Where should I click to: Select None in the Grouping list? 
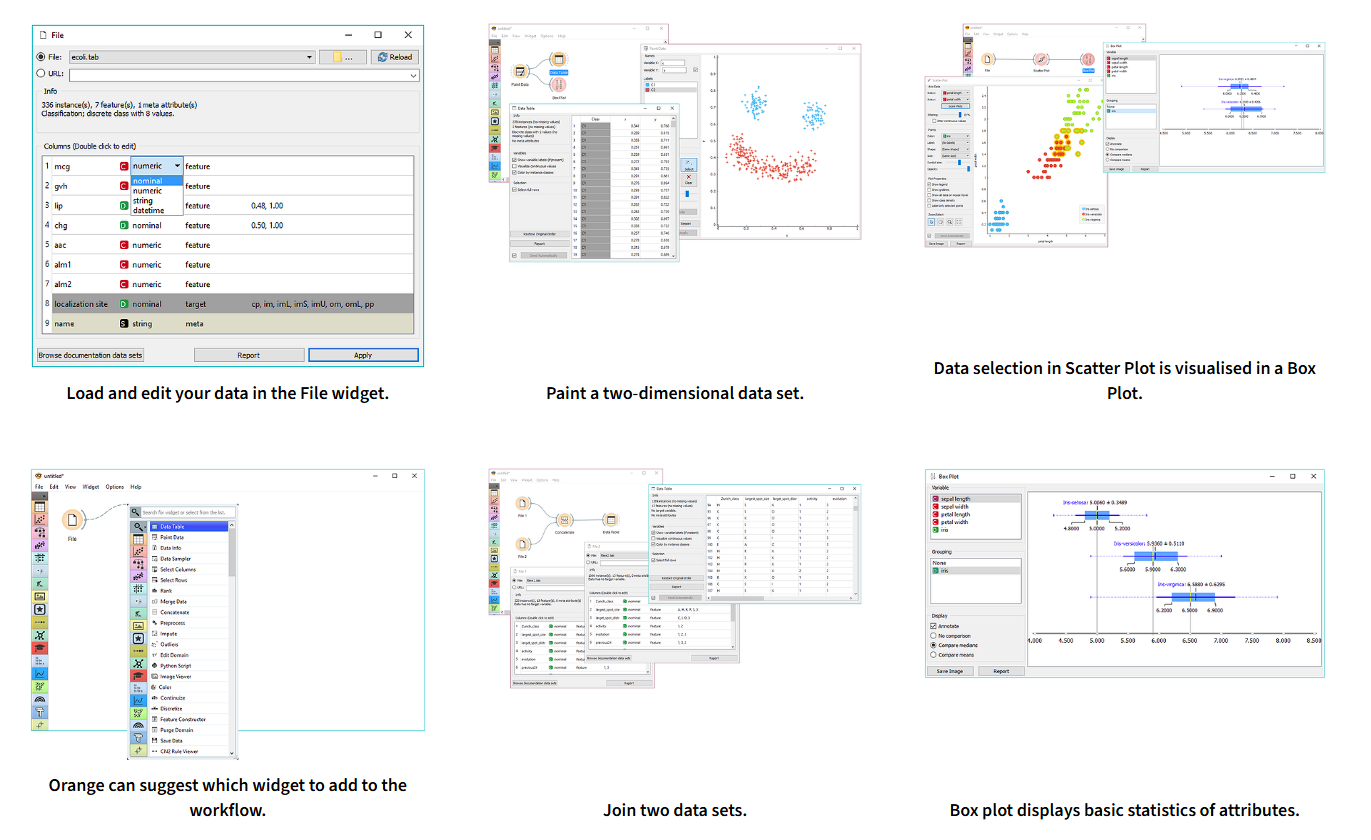(975, 561)
